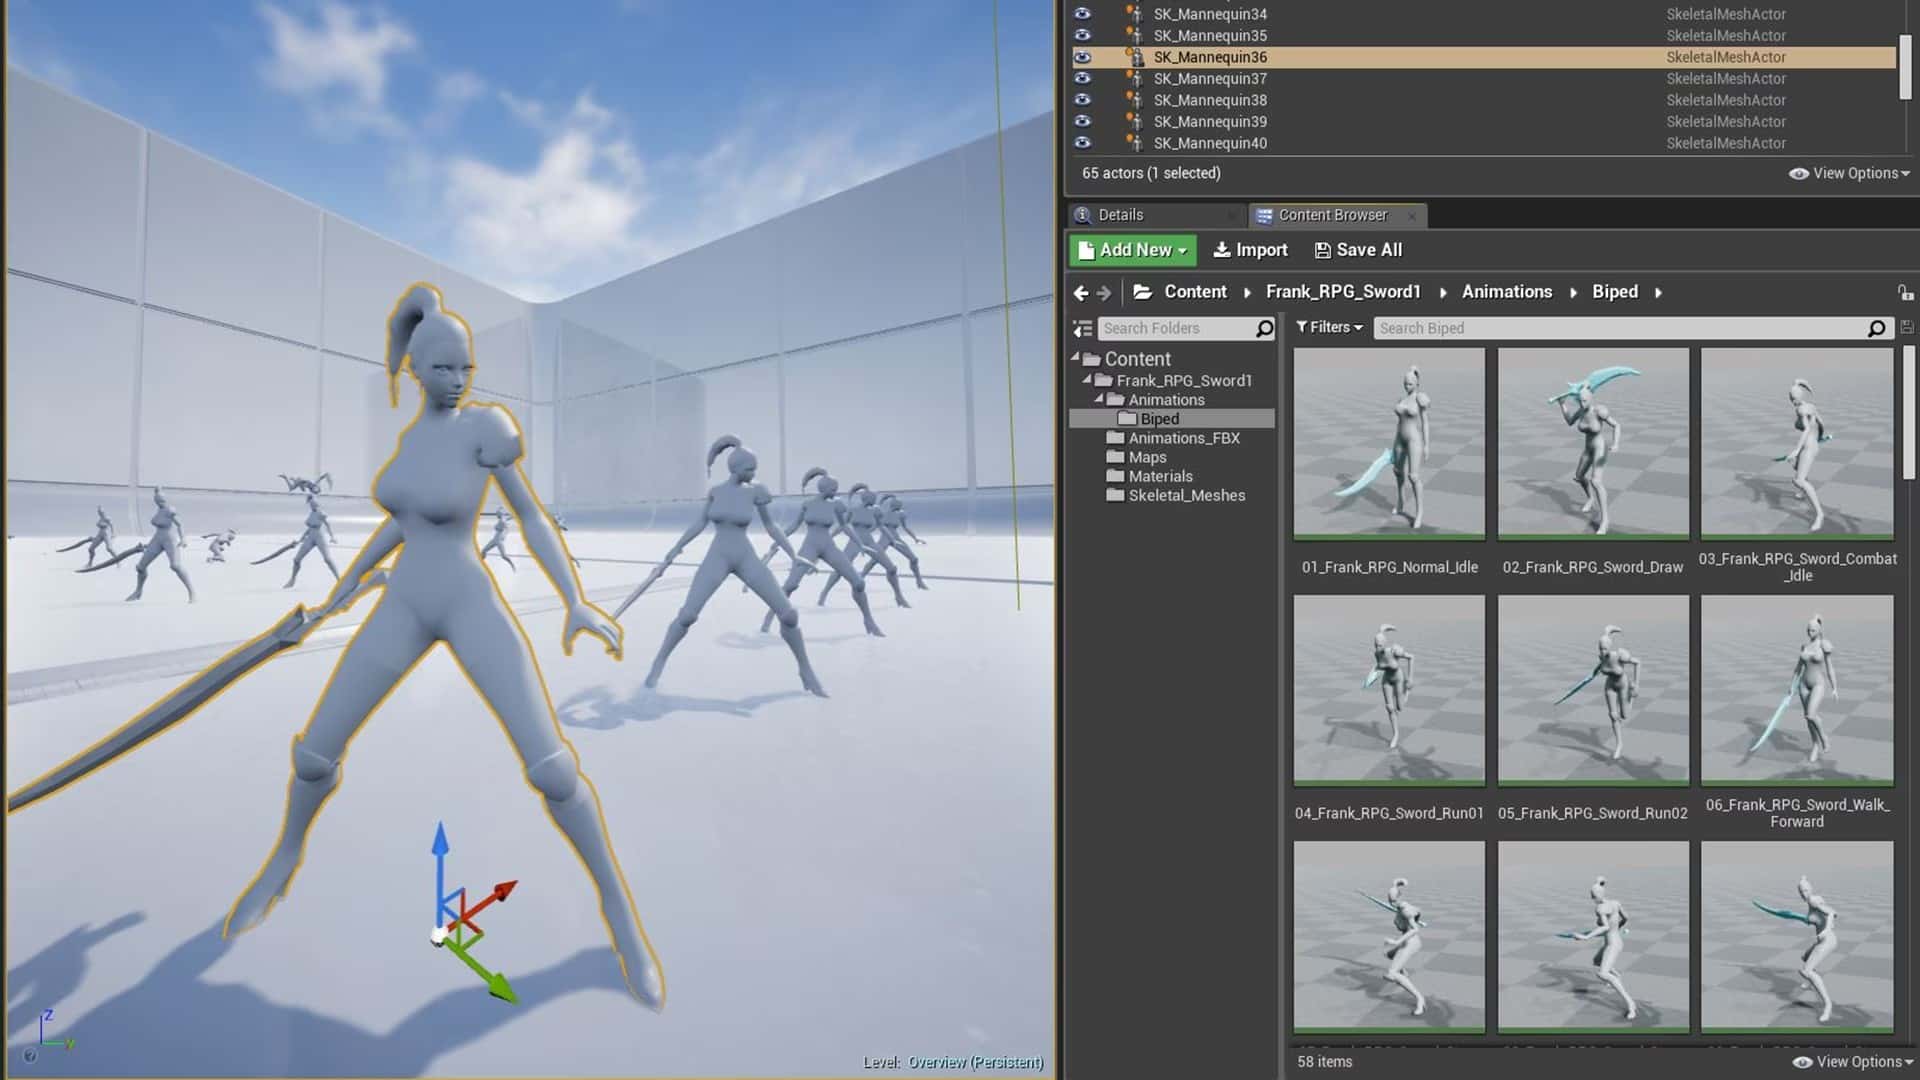
Task: Navigate to Content in breadcrumb path
Action: (1195, 292)
